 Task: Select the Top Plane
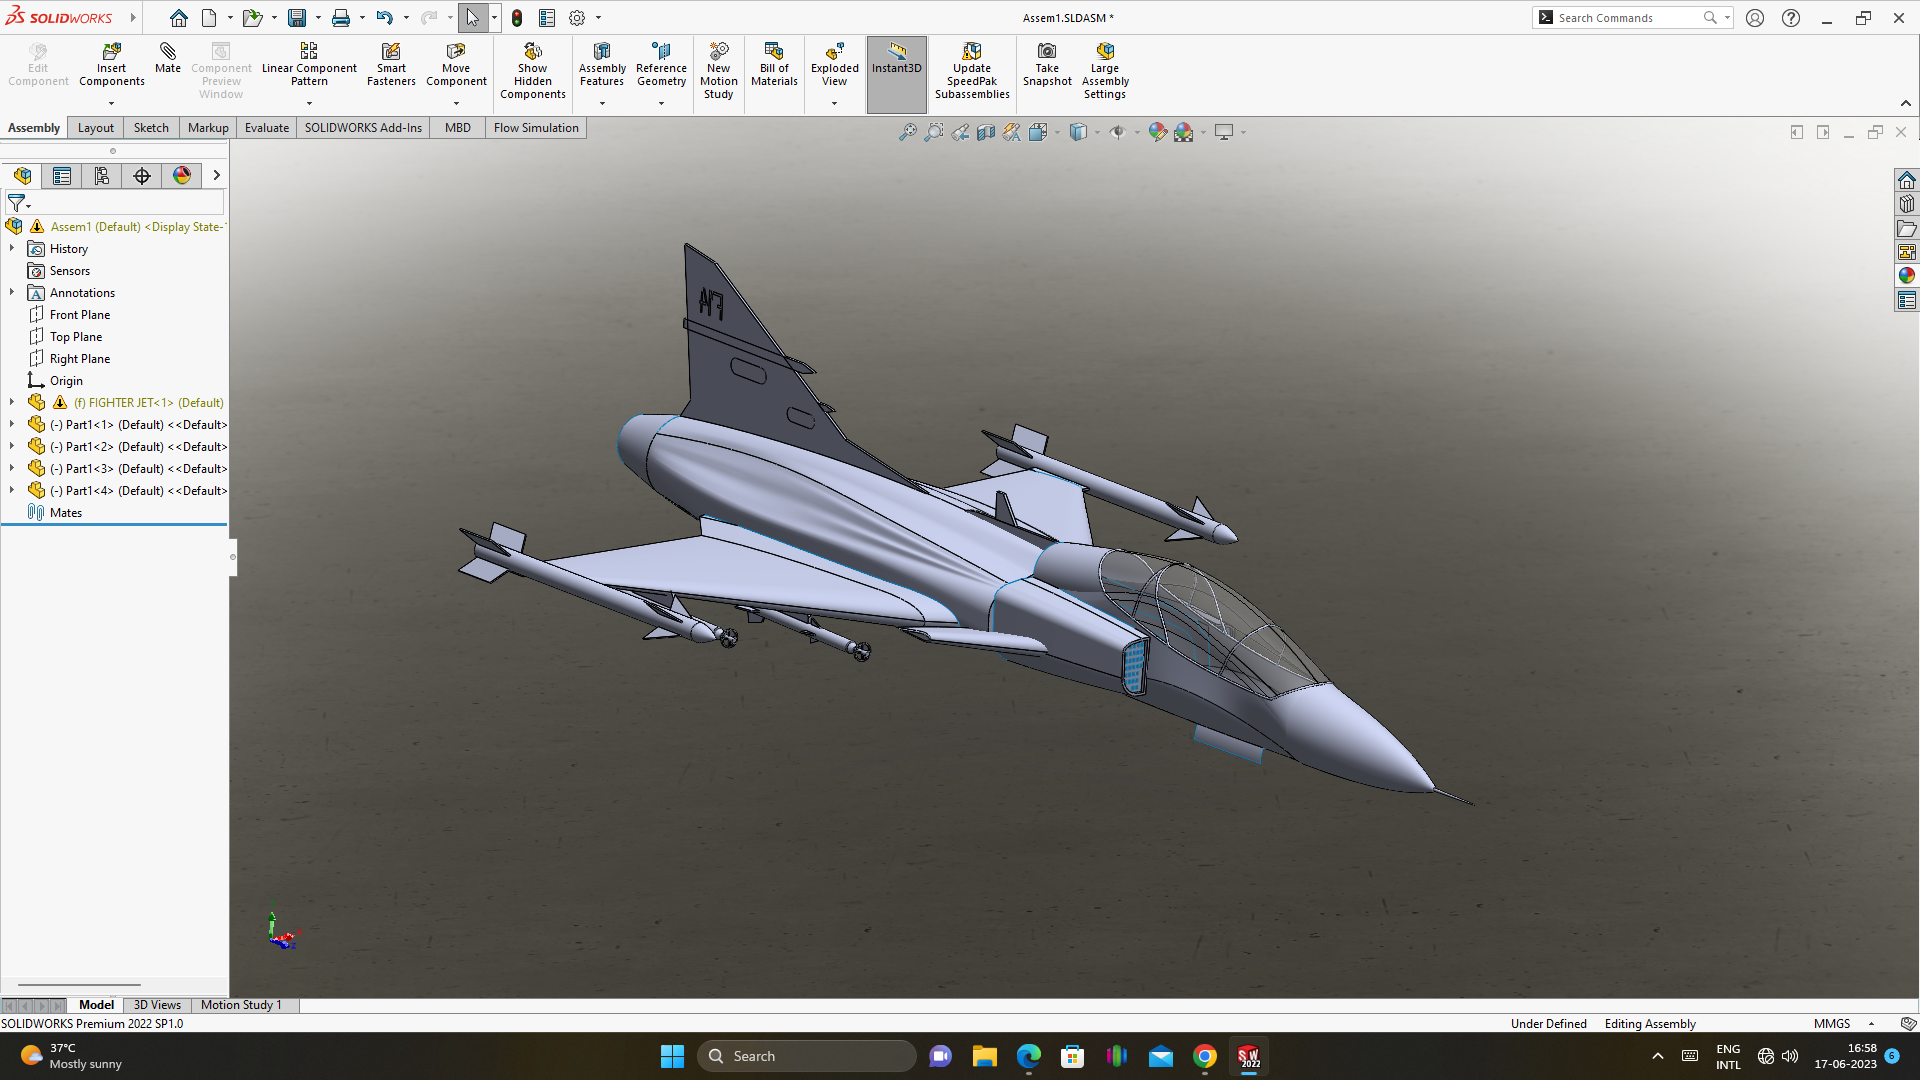65,337
